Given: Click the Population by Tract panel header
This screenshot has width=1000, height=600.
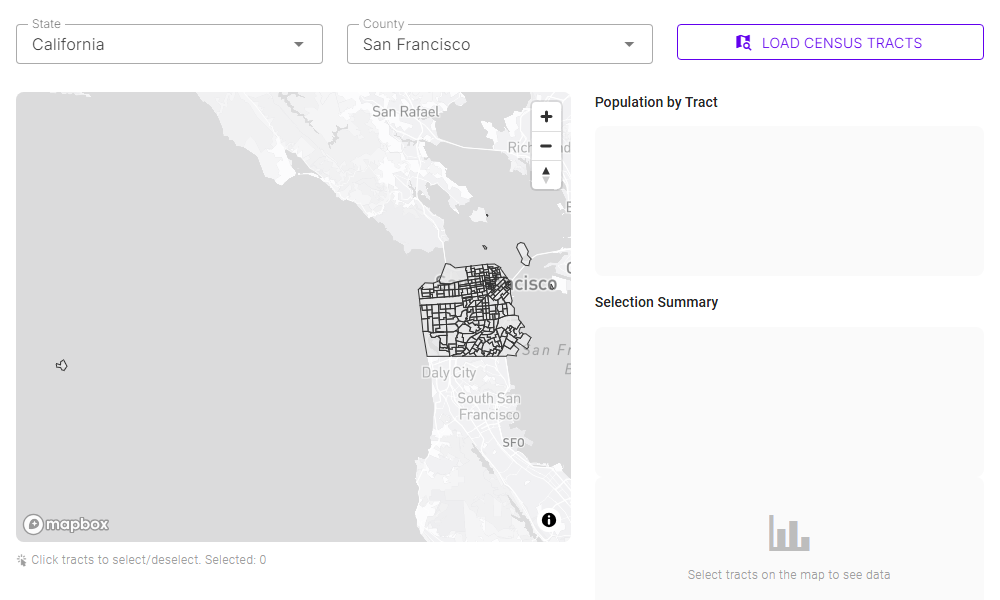Looking at the screenshot, I should point(657,102).
